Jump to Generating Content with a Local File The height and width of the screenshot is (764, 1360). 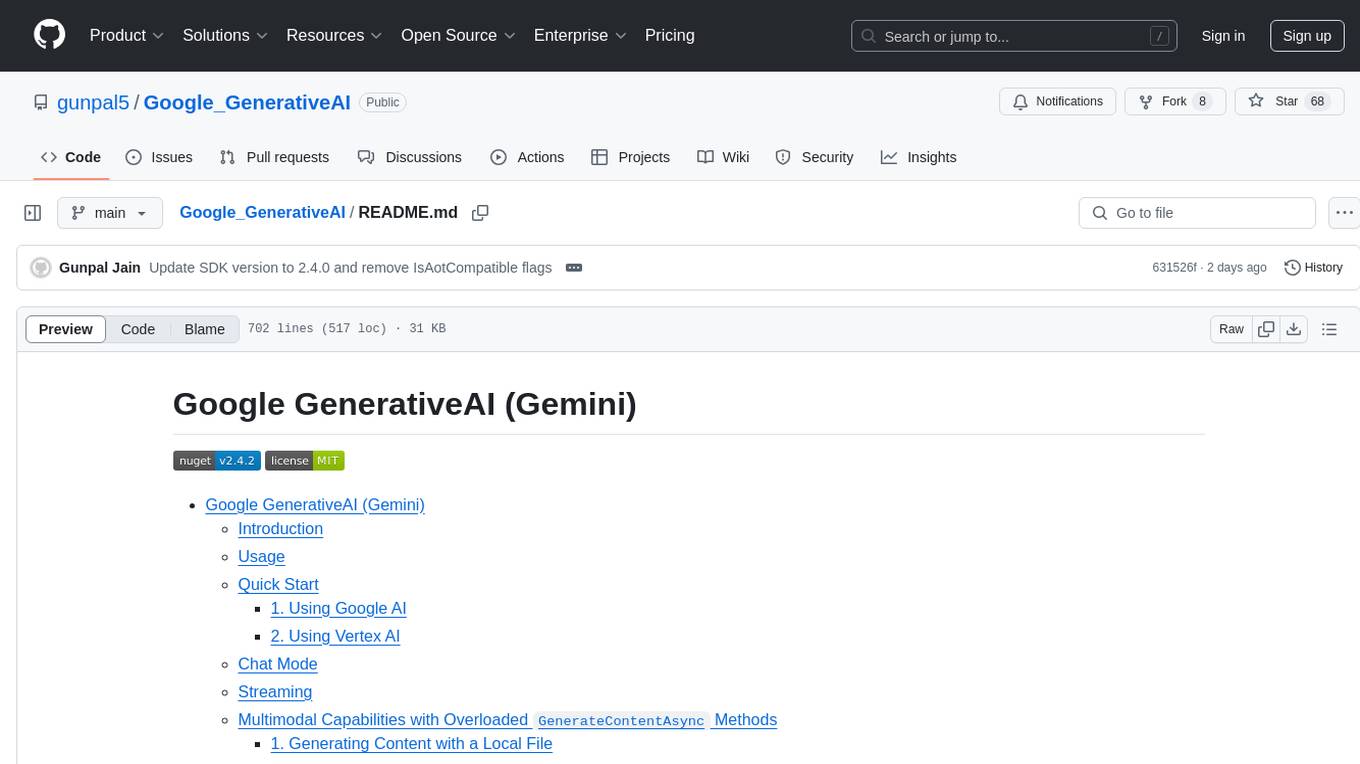pos(411,744)
